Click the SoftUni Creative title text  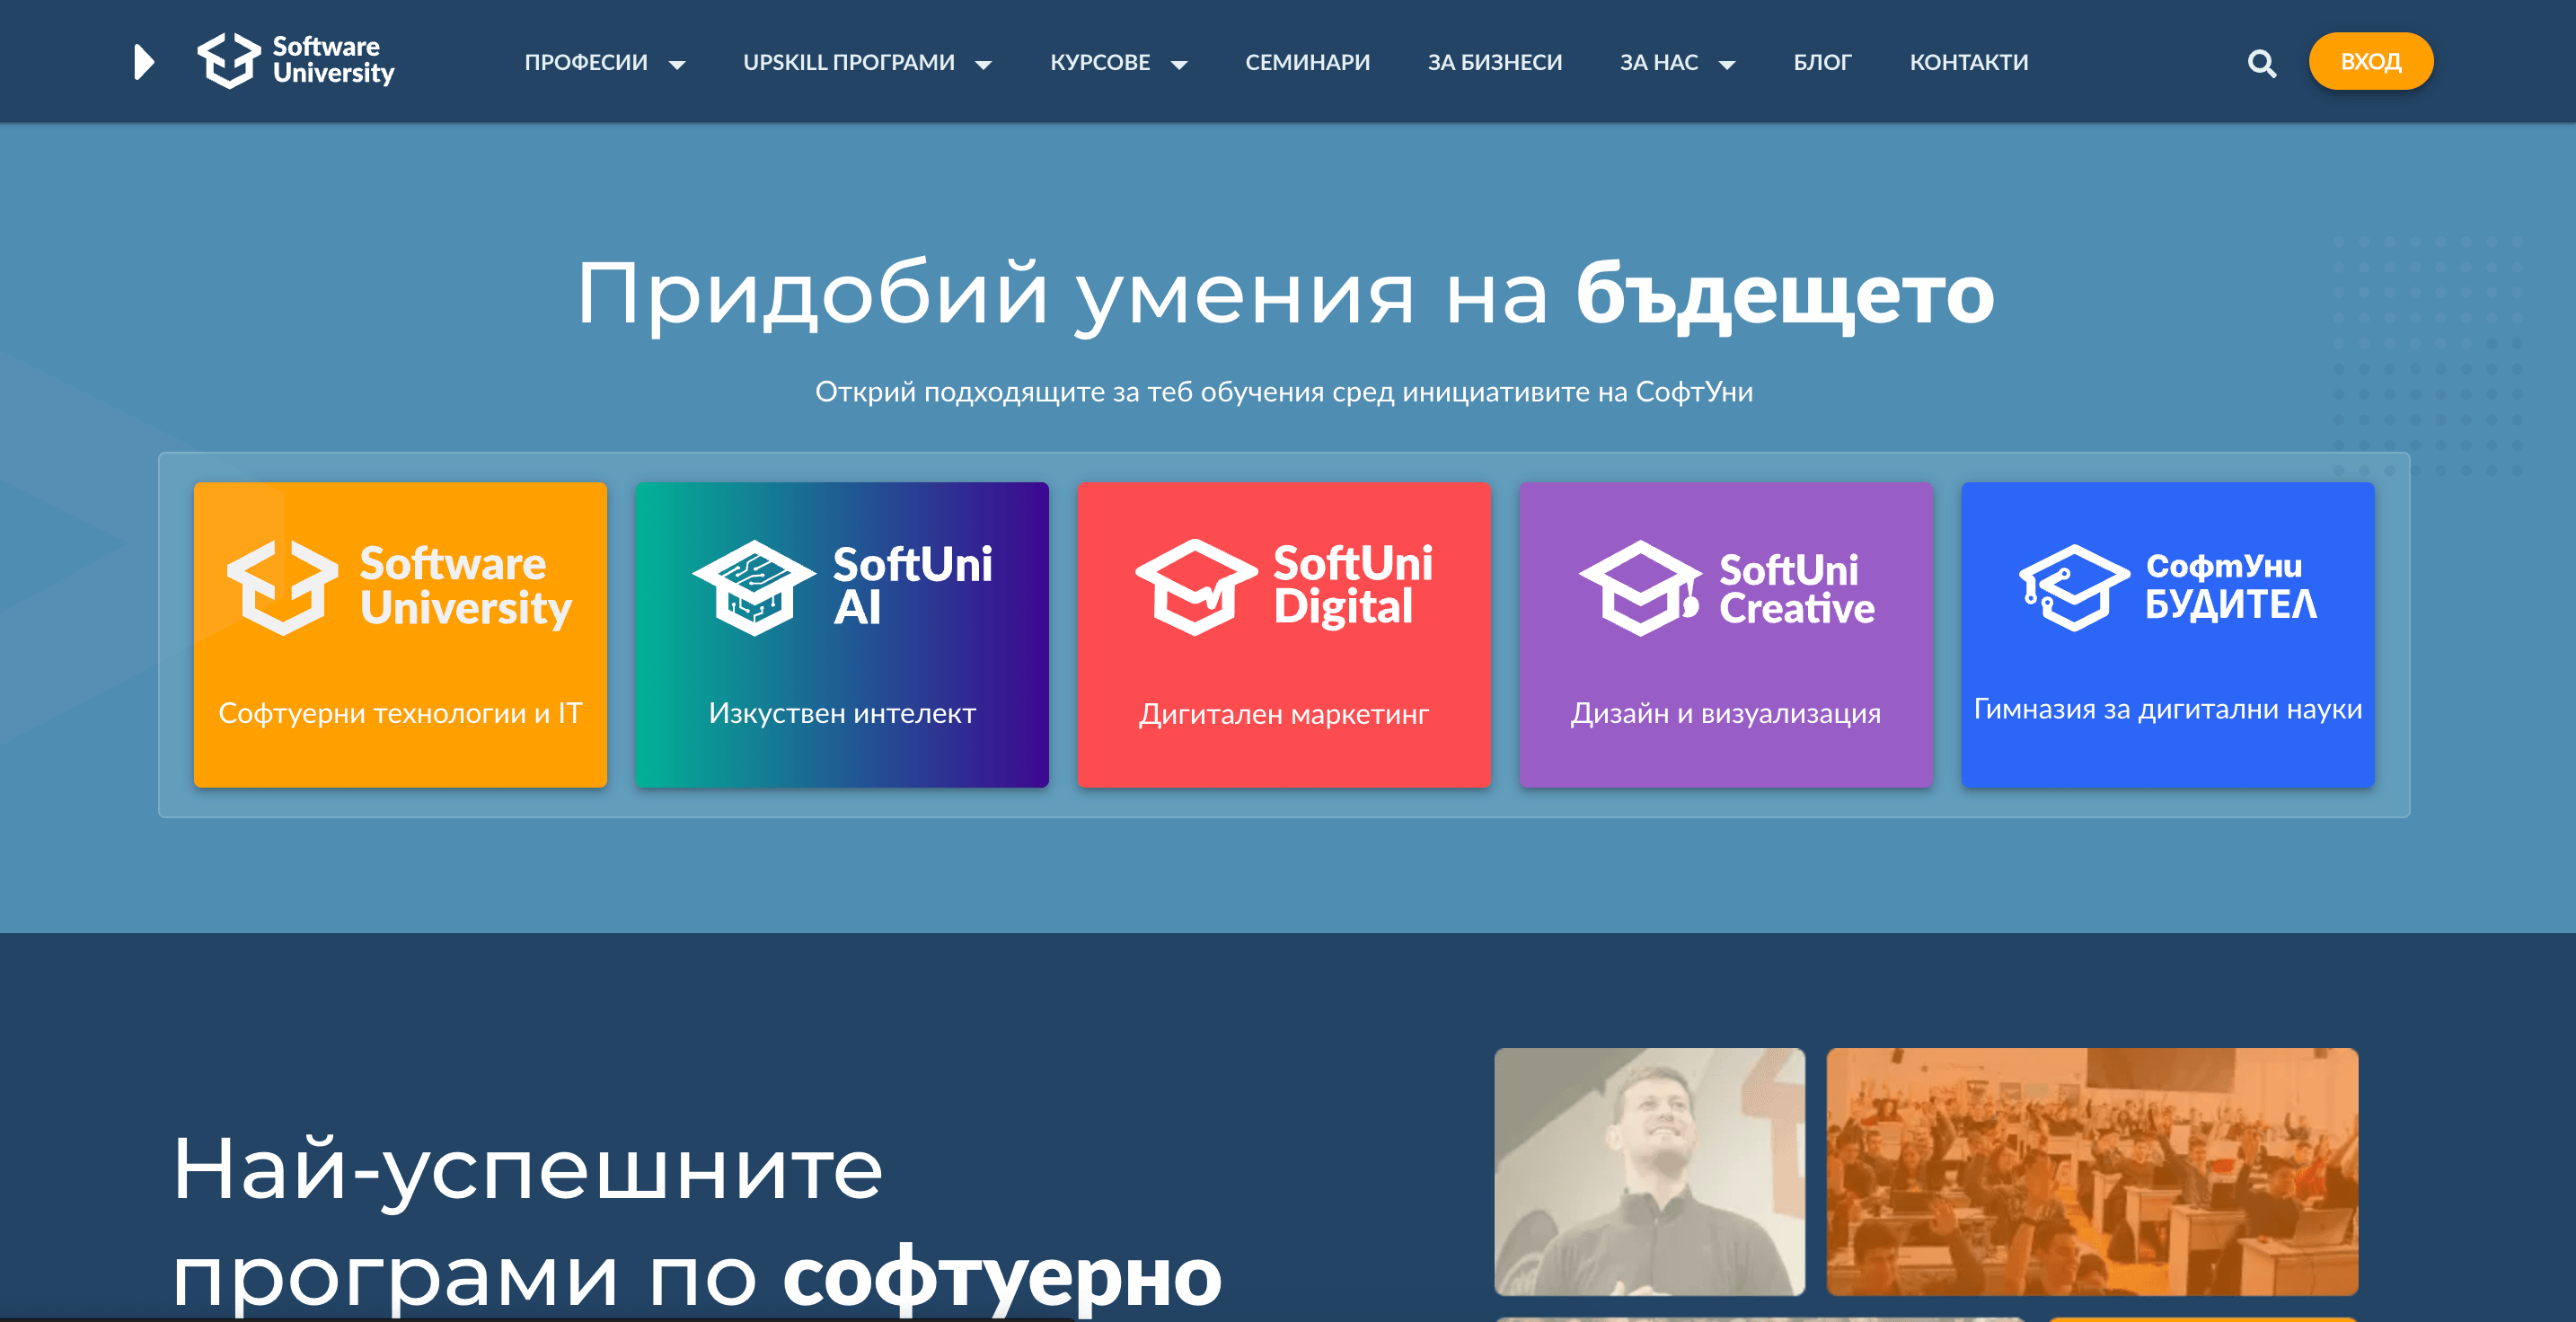pos(1796,589)
